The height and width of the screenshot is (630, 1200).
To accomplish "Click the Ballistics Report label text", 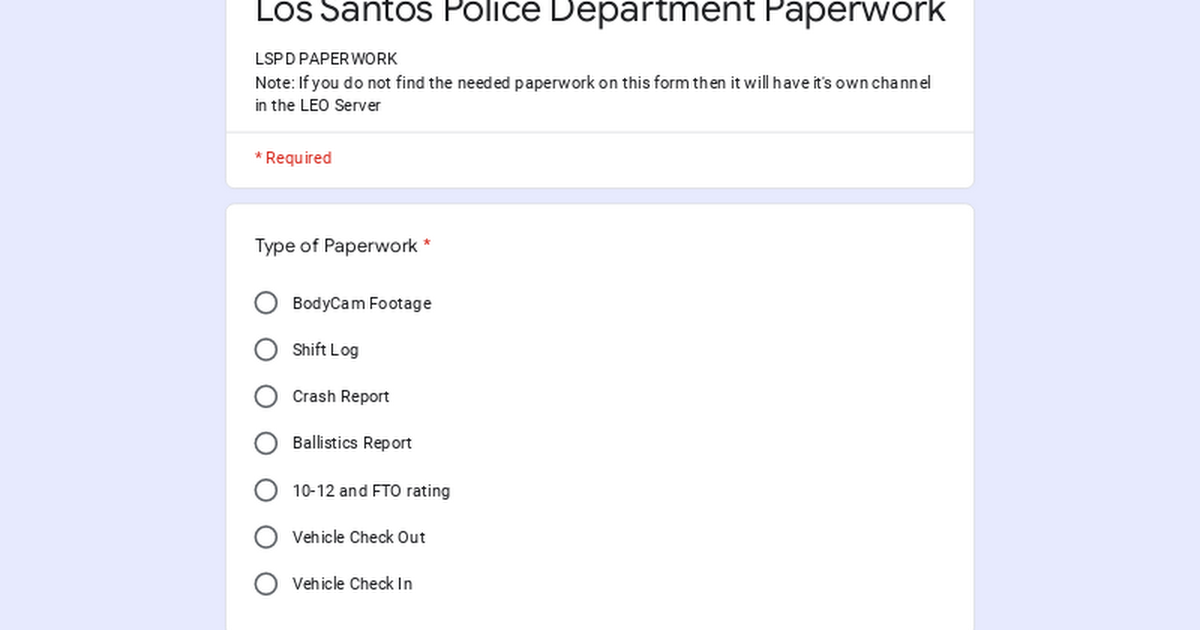I will (x=352, y=443).
